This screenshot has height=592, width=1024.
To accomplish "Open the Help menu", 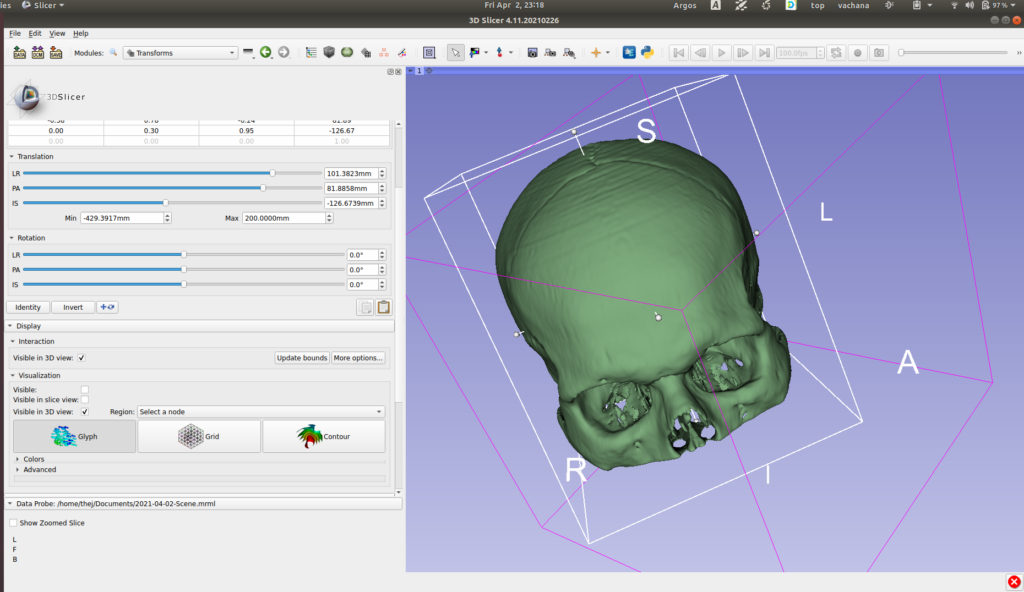I will pos(80,33).
